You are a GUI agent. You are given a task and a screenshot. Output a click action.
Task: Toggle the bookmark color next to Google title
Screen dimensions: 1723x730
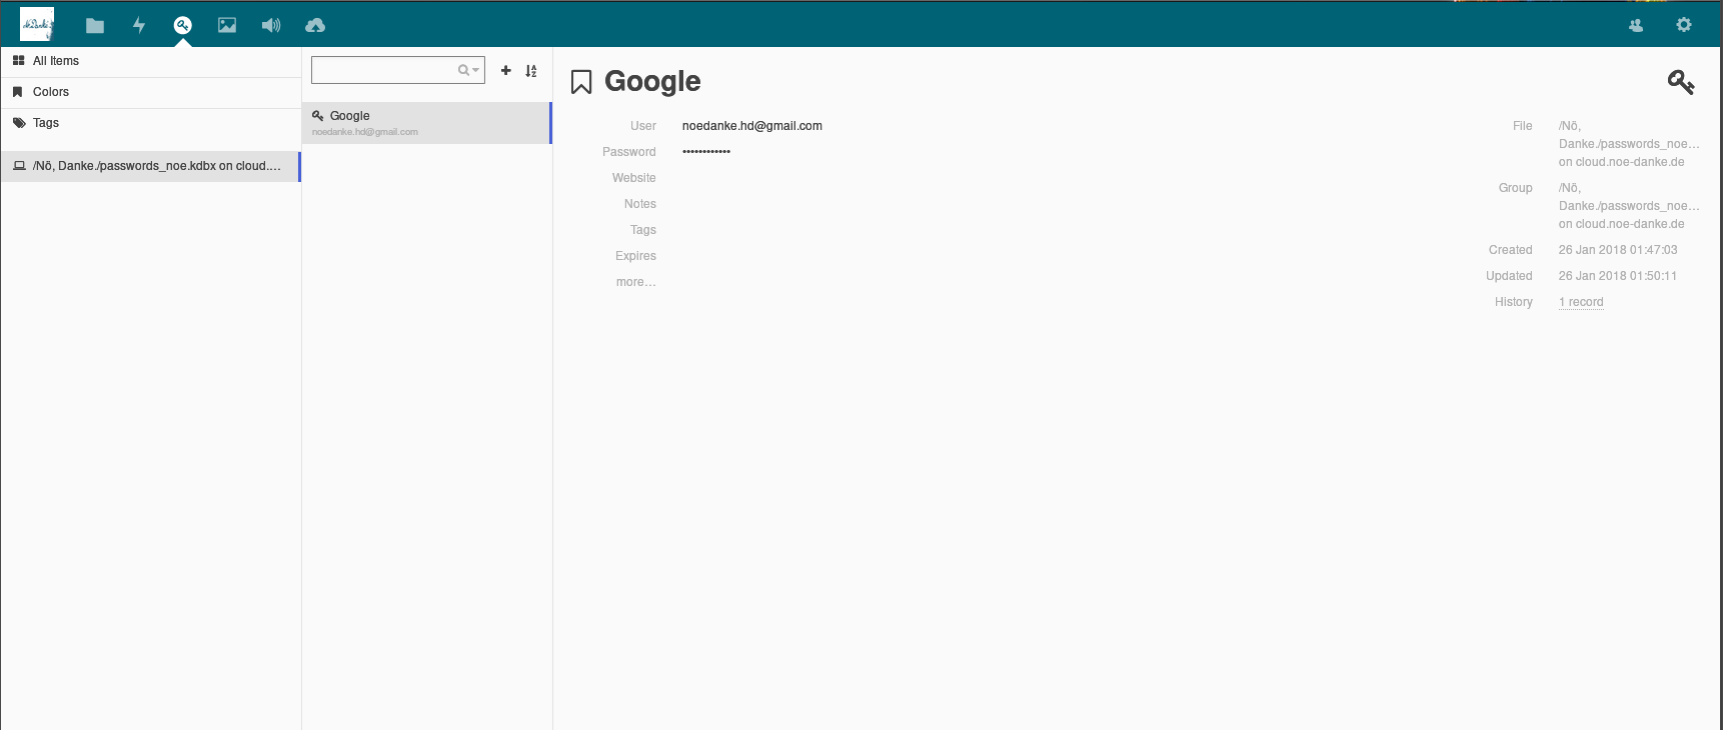tap(581, 82)
